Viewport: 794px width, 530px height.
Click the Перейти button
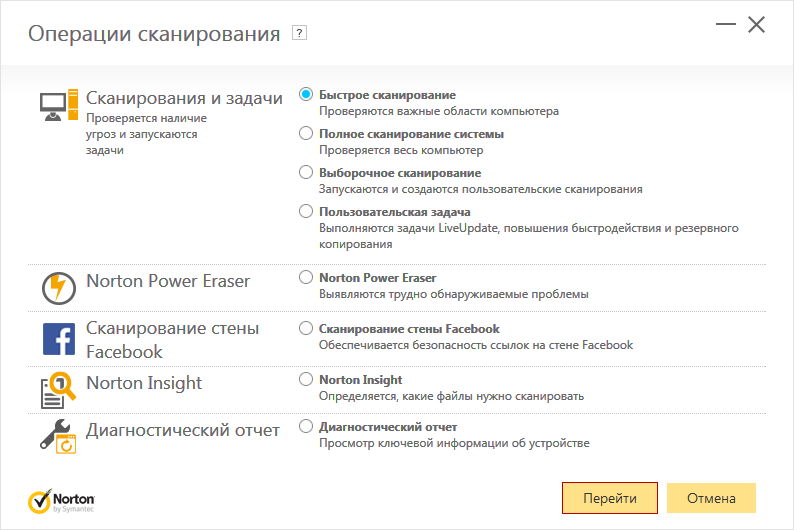(610, 498)
